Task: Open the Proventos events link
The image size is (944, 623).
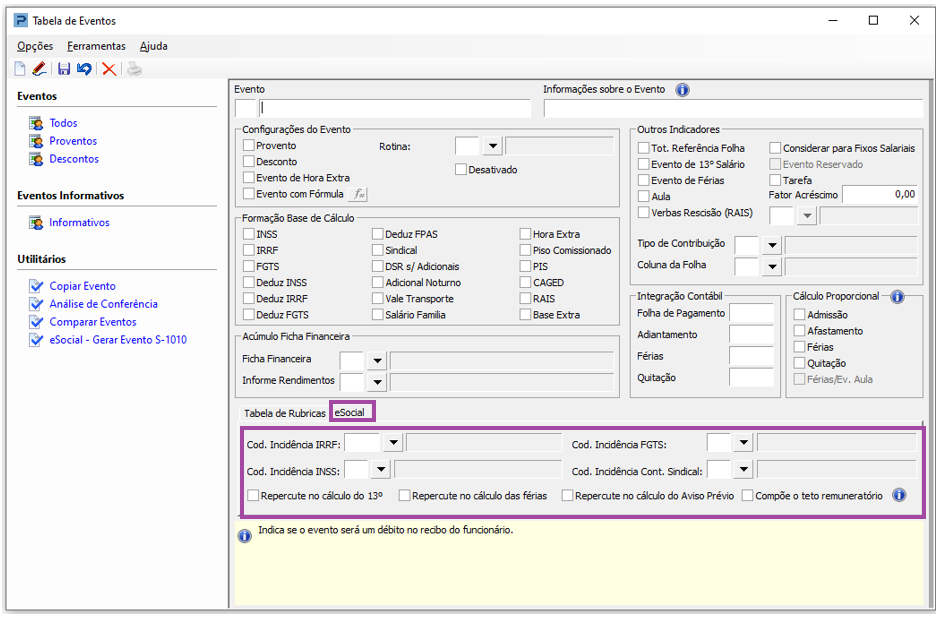Action: [73, 141]
